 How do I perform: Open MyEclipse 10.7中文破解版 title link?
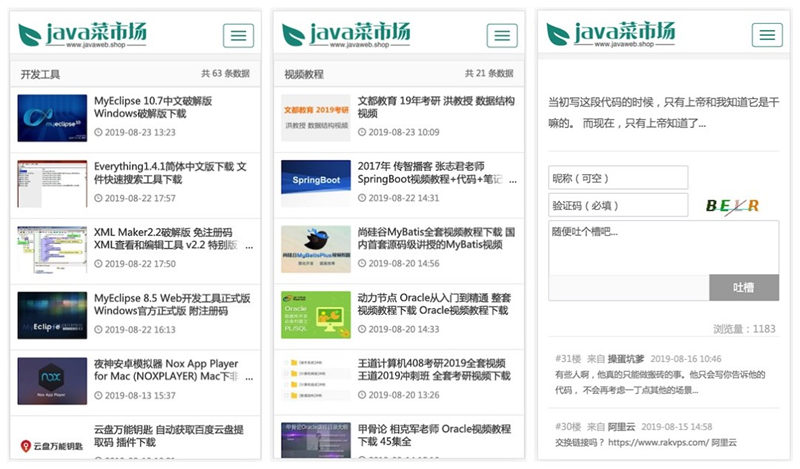(x=153, y=107)
